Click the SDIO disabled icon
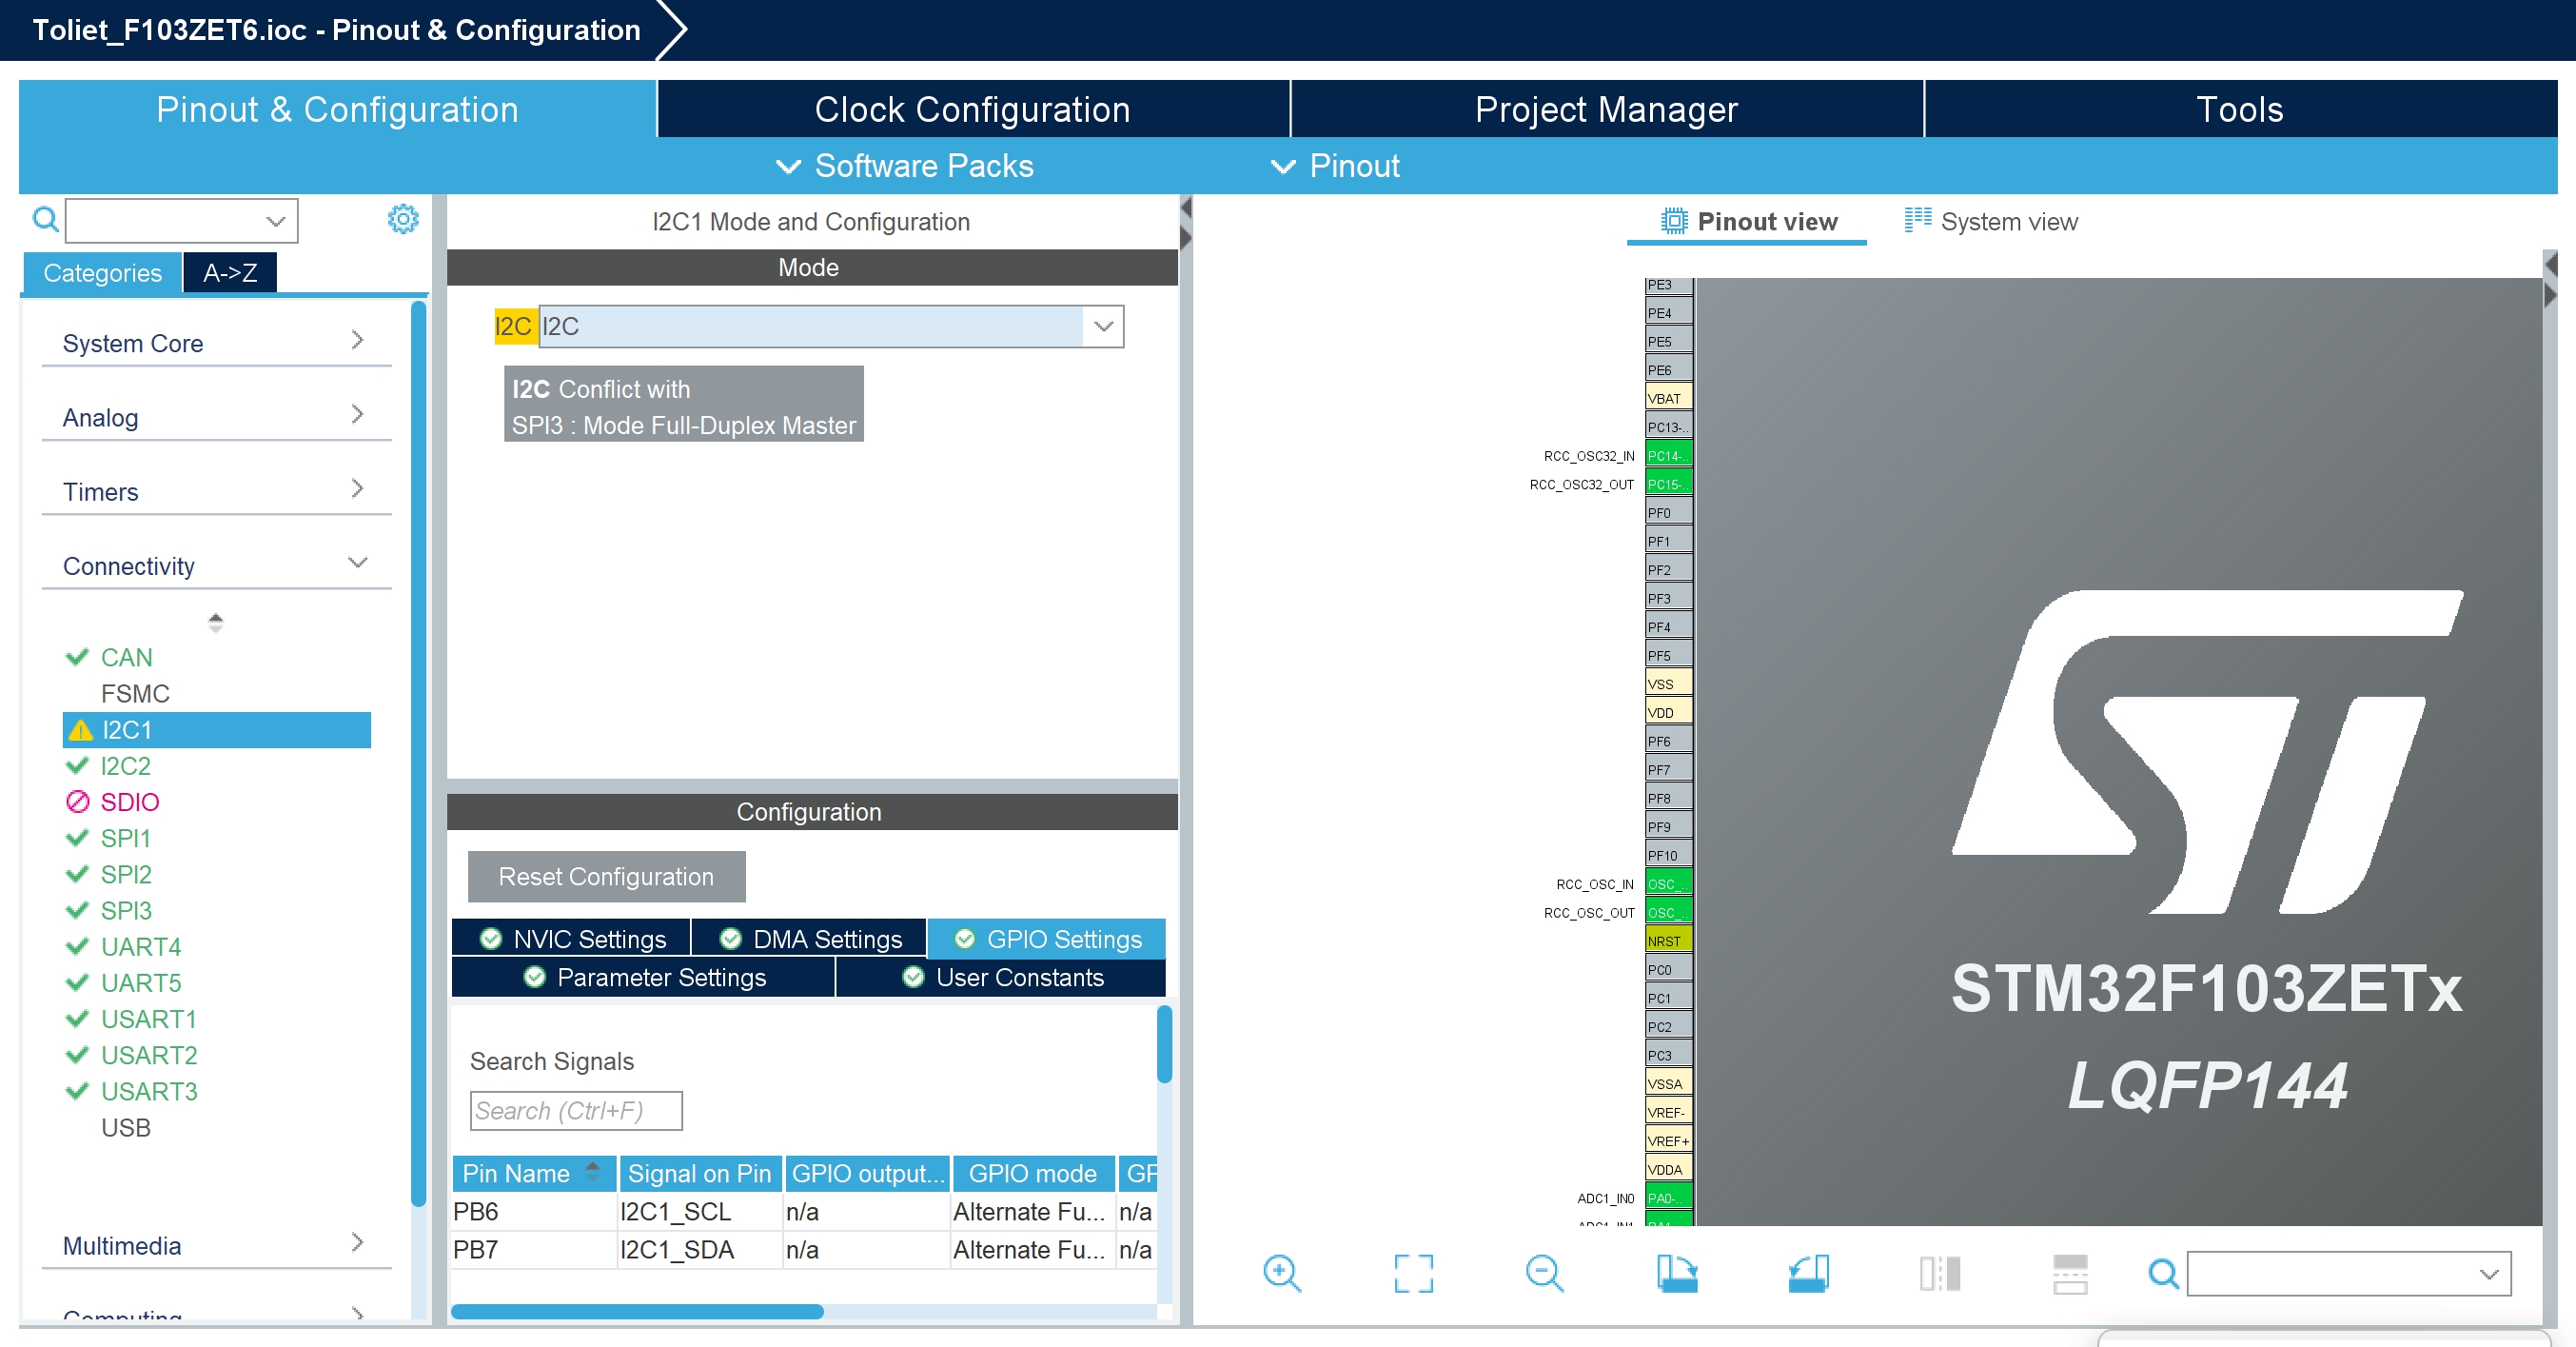Image resolution: width=2576 pixels, height=1347 pixels. pyautogui.click(x=77, y=802)
